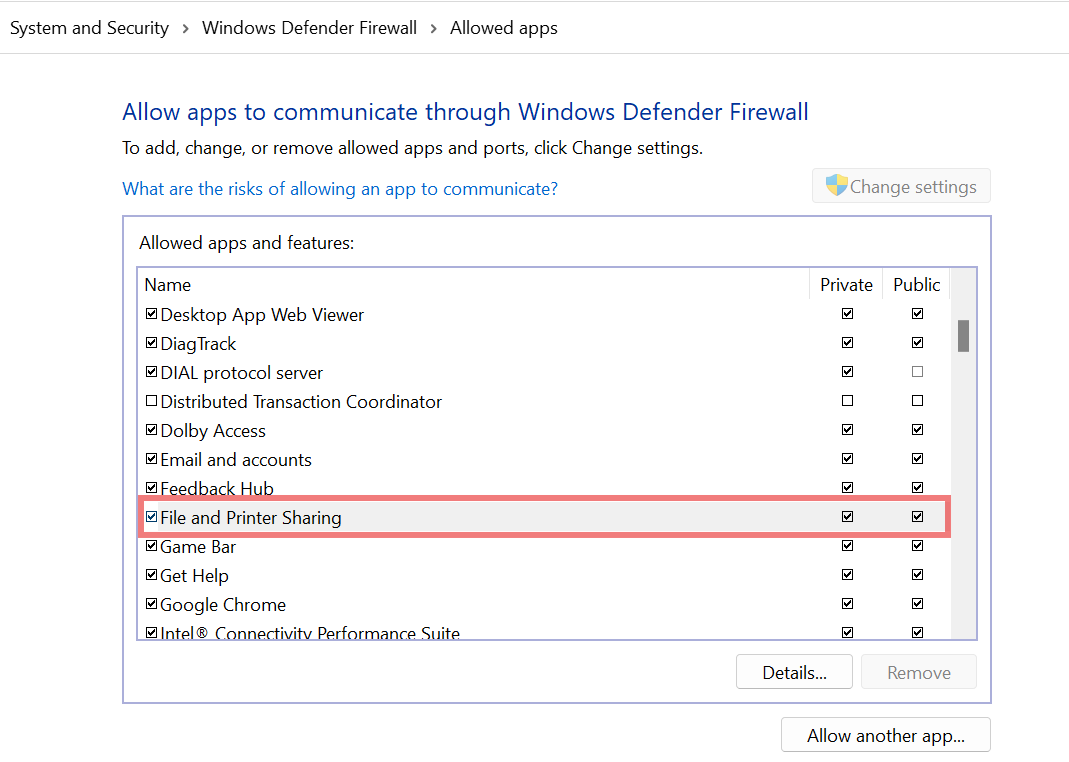Open the risks of allowing apps link

(338, 188)
